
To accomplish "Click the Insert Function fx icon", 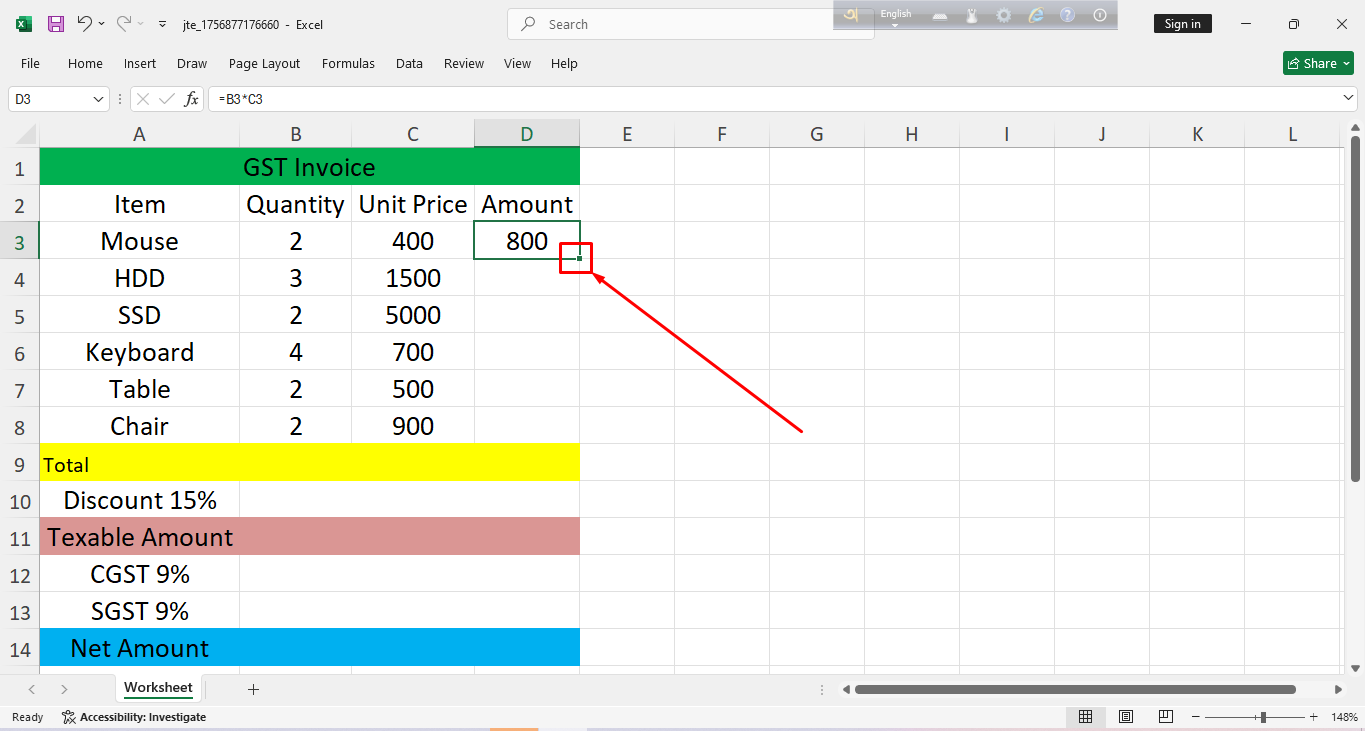I will pyautogui.click(x=191, y=99).
